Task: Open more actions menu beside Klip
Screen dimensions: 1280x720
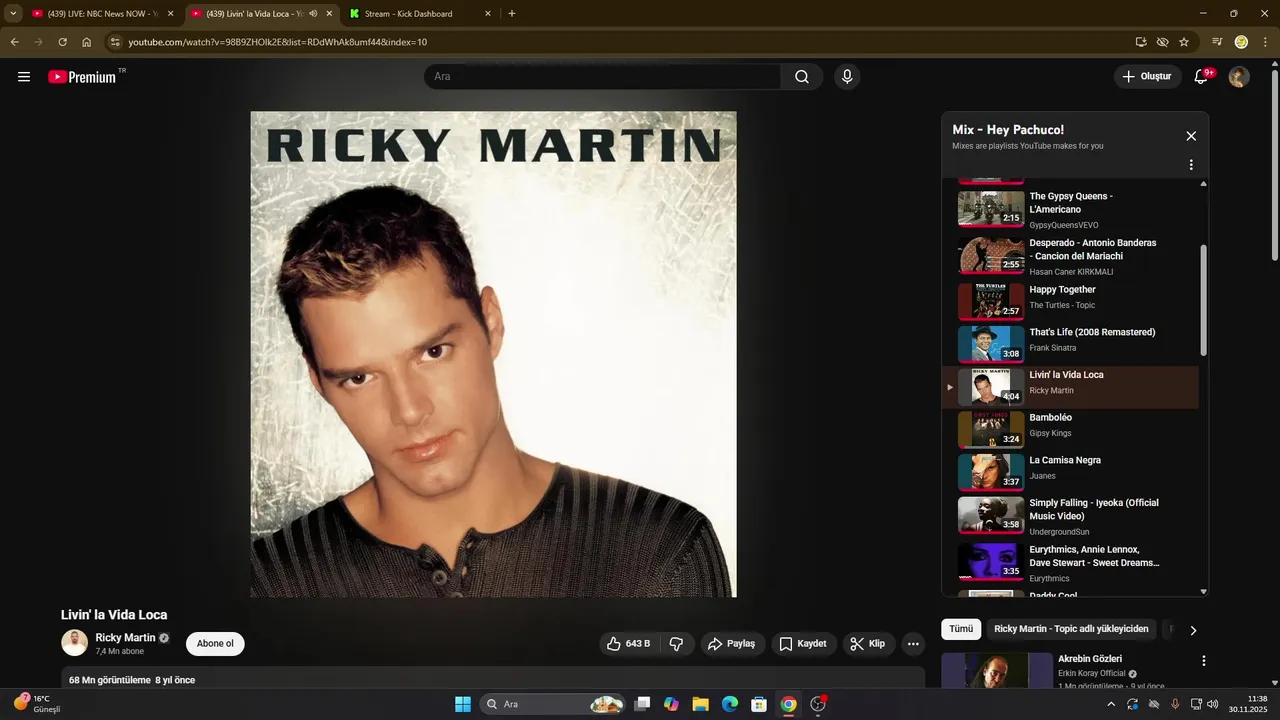Action: click(913, 644)
